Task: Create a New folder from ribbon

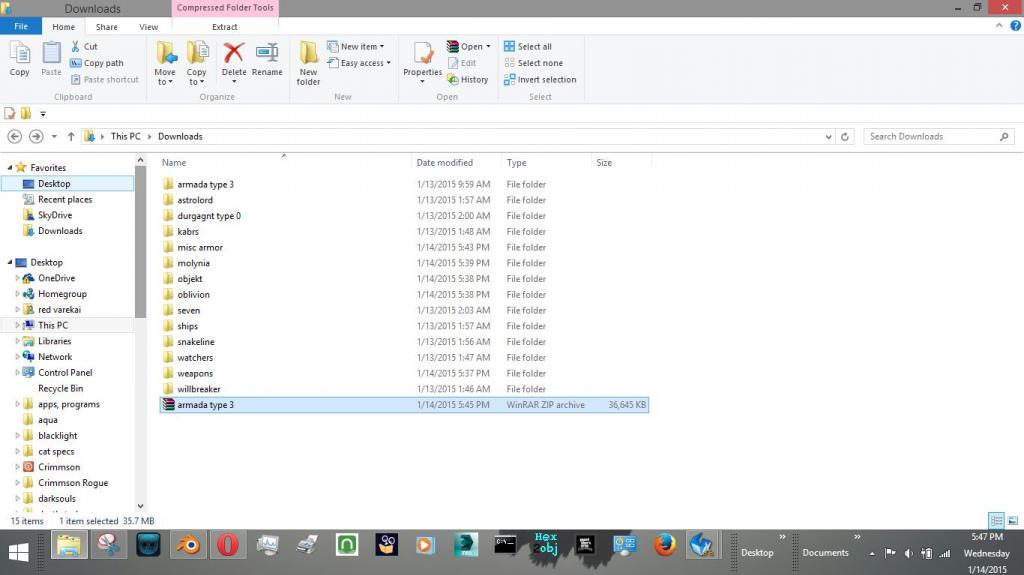Action: tap(308, 63)
